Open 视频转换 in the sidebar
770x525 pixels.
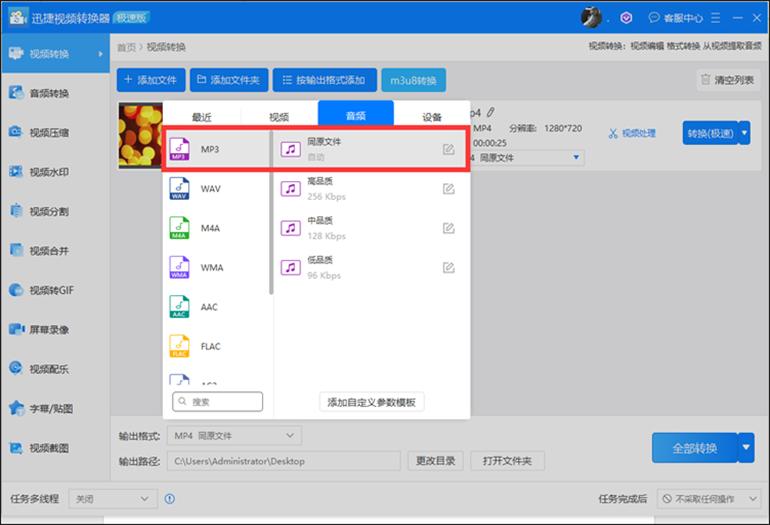click(x=55, y=54)
